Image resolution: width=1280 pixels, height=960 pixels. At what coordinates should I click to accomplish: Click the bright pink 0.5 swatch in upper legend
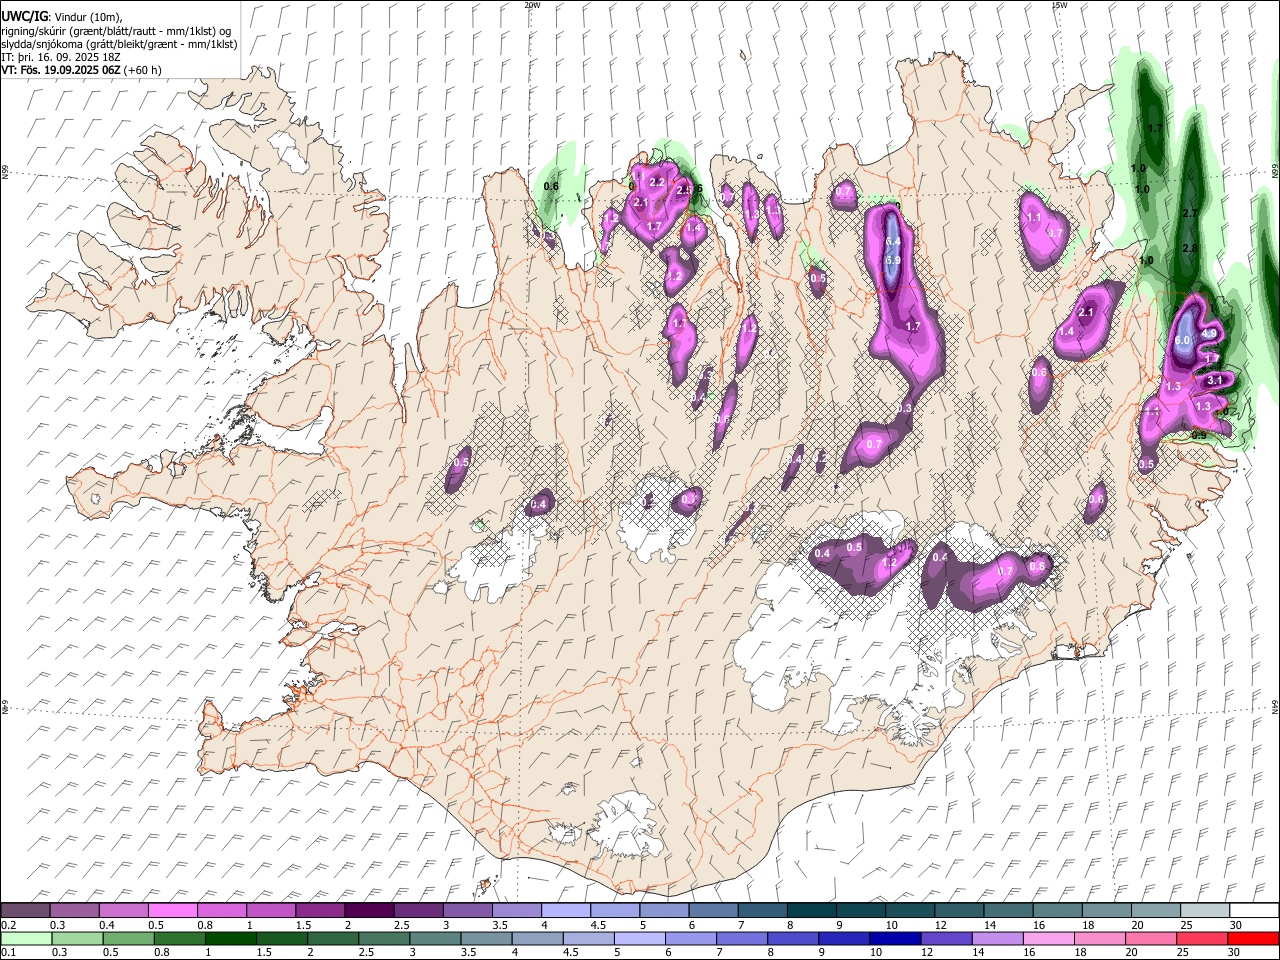173,911
